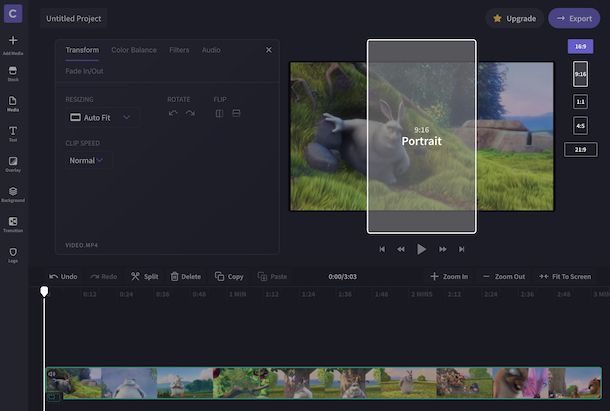Image resolution: width=610 pixels, height=411 pixels.
Task: Click the playhead marker on timeline
Action: (44, 291)
